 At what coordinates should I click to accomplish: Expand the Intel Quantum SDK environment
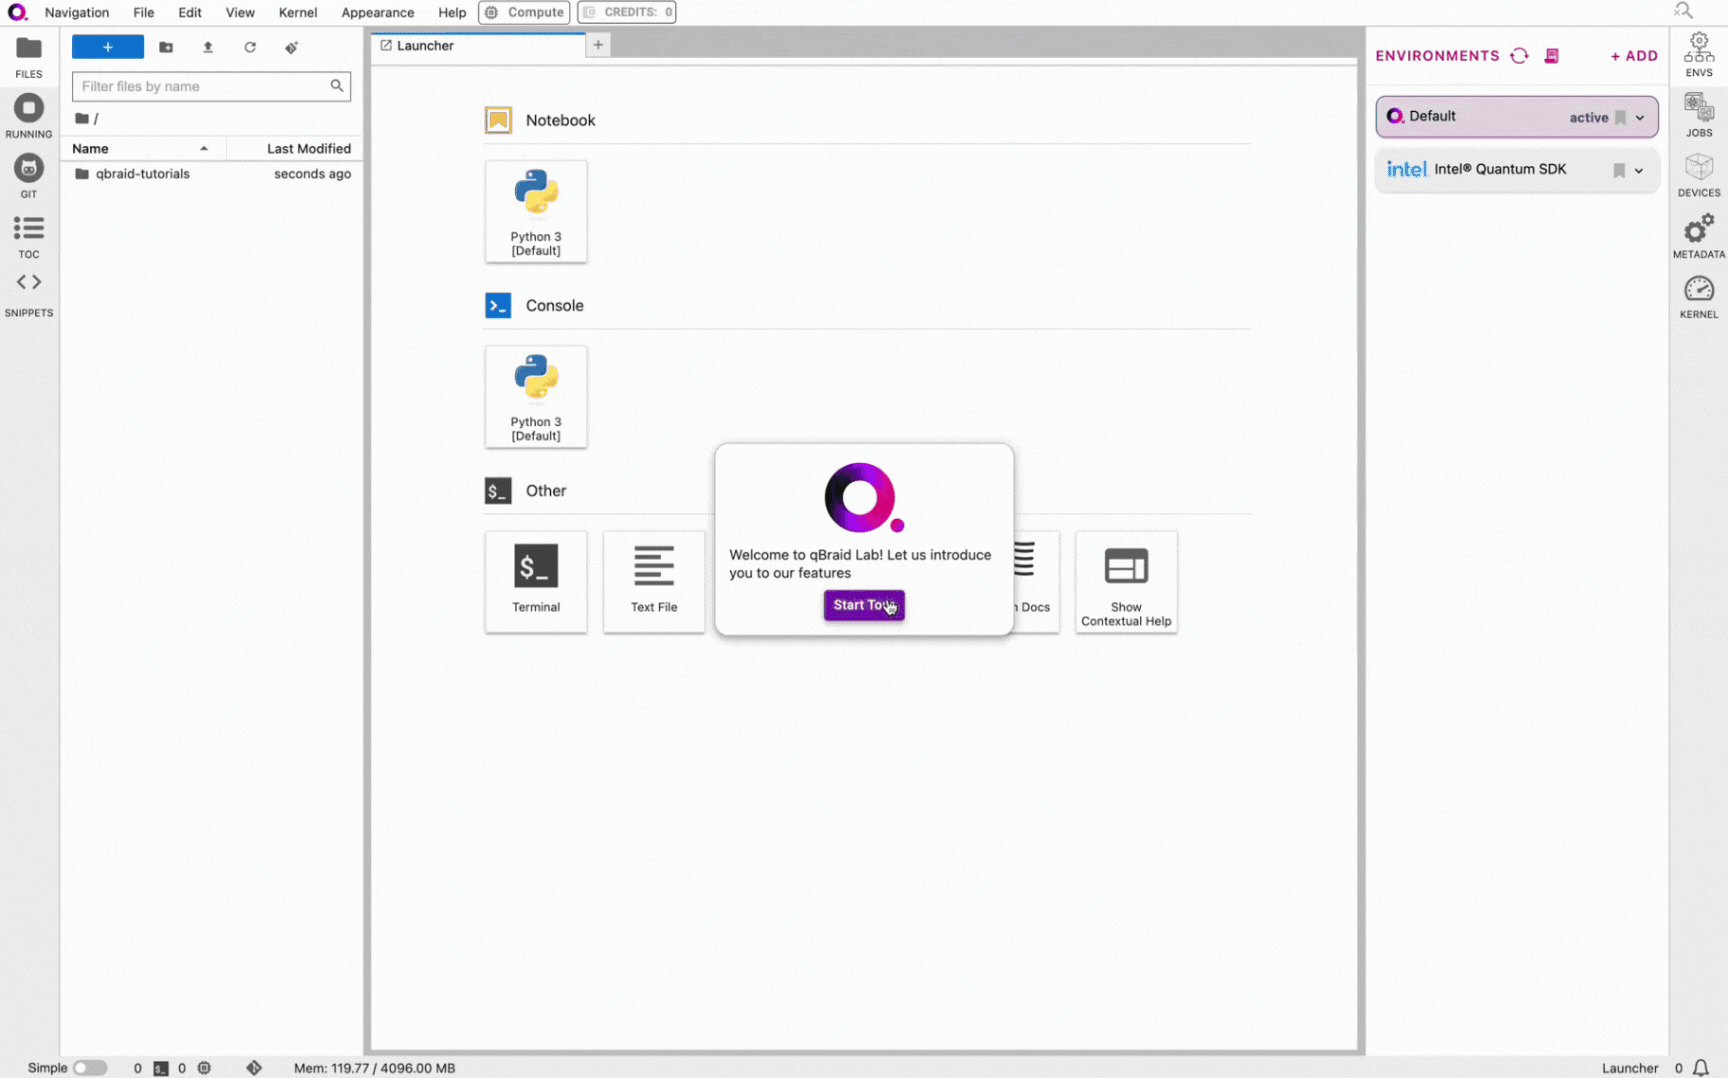coord(1638,170)
